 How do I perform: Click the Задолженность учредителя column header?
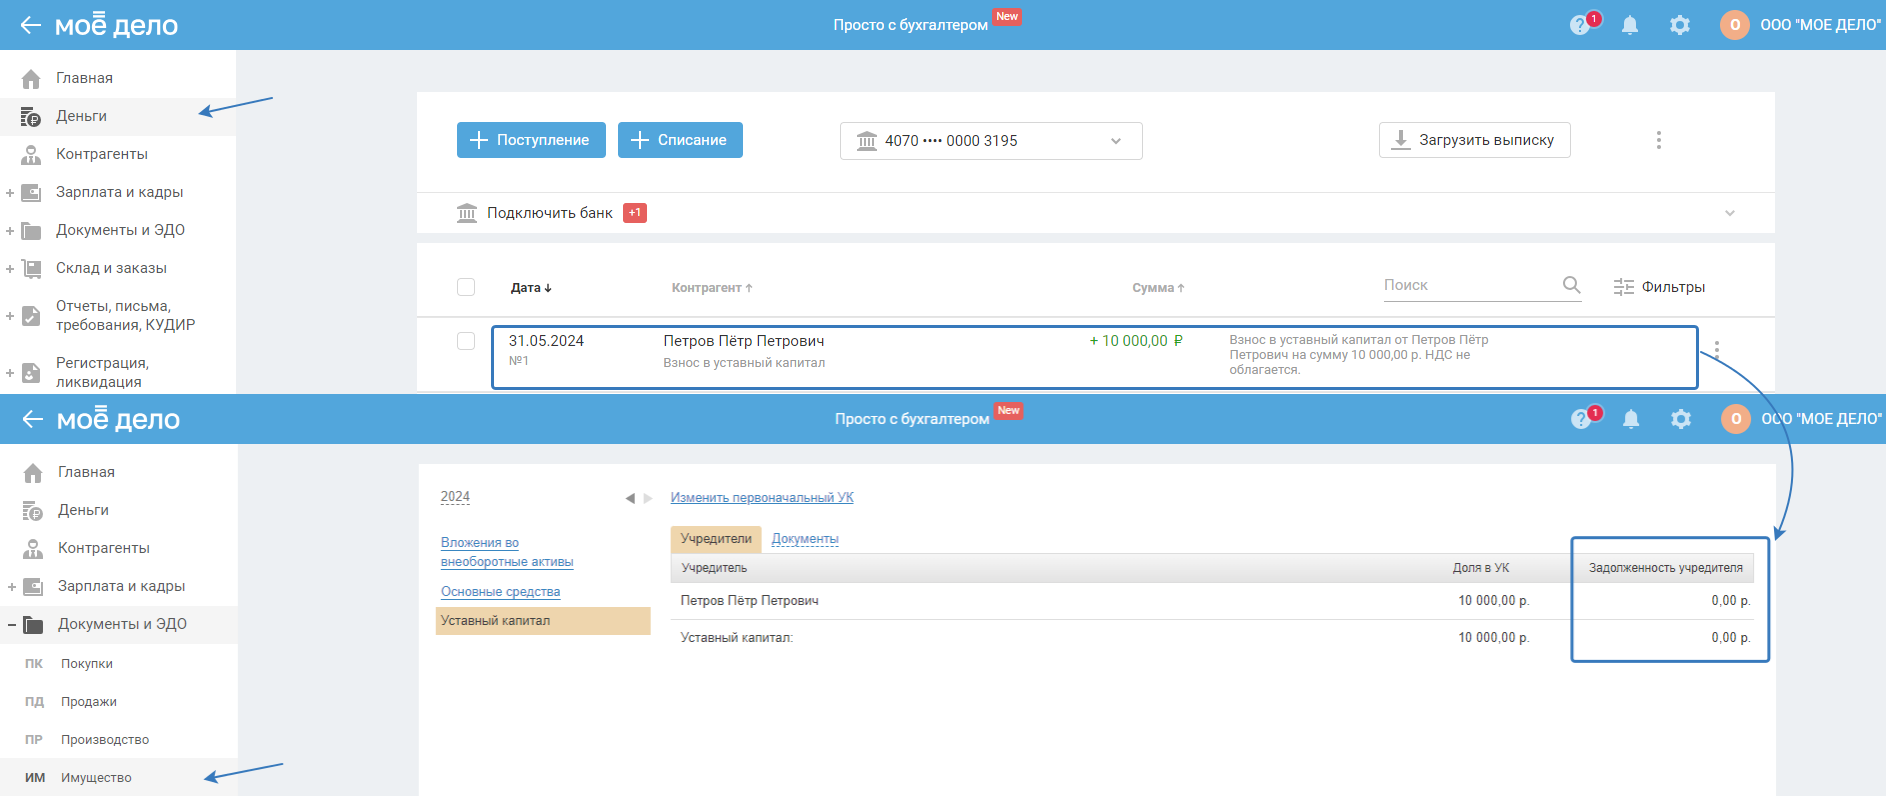[1666, 568]
